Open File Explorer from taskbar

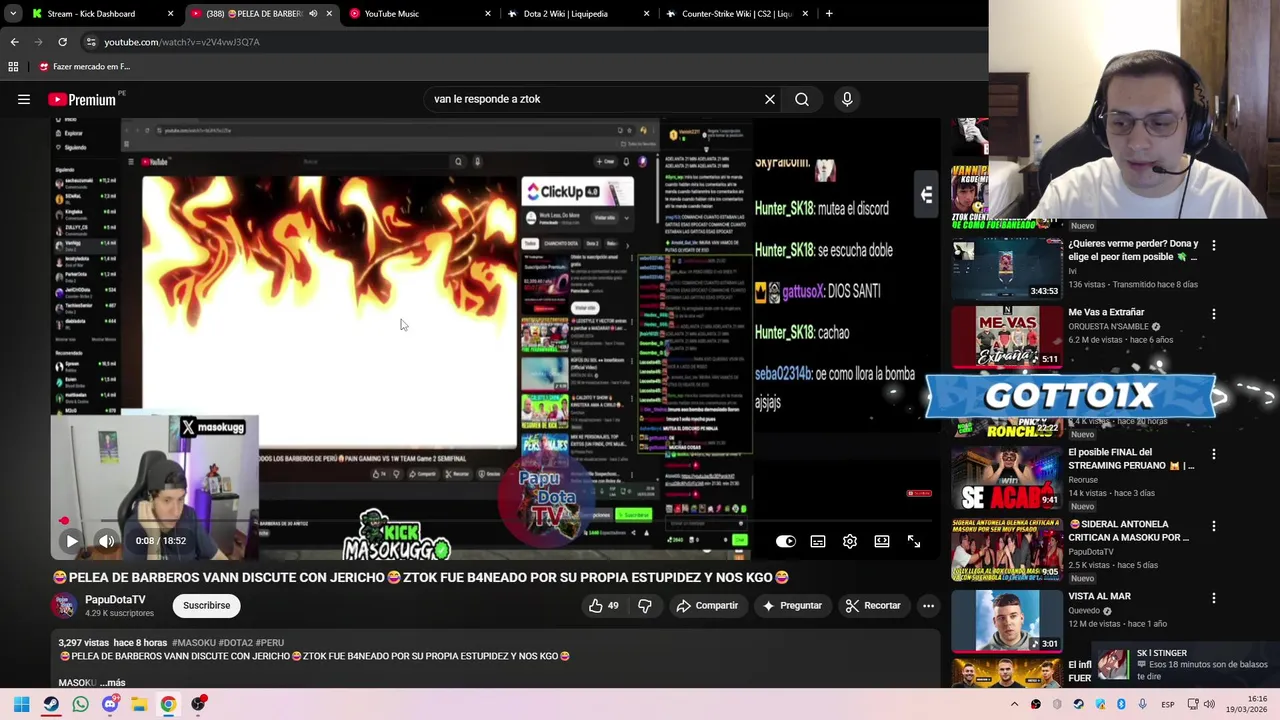(139, 704)
